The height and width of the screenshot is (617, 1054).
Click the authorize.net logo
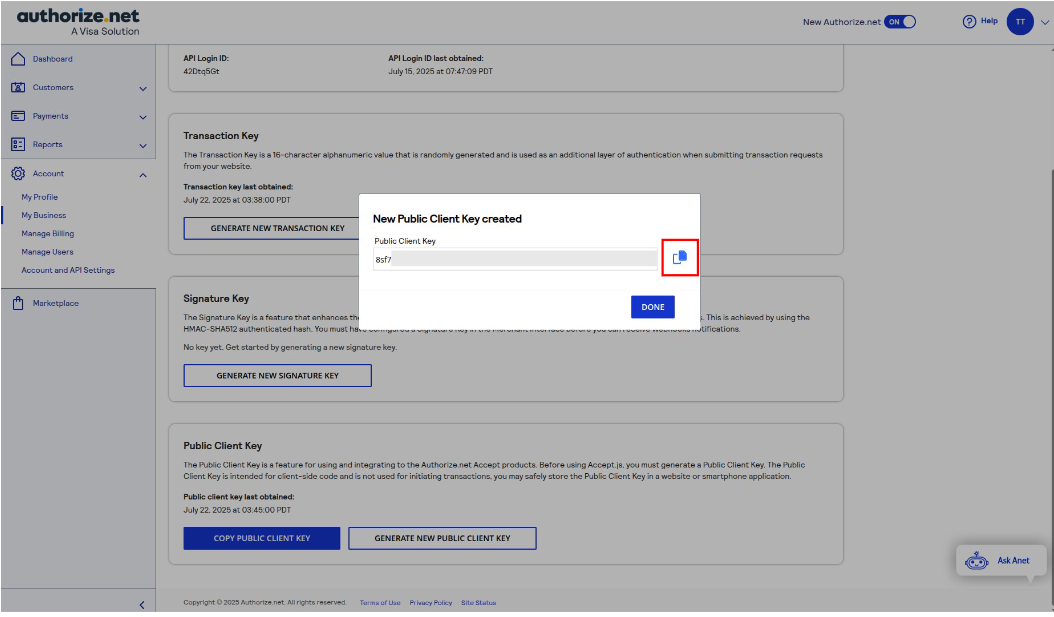pos(78,22)
